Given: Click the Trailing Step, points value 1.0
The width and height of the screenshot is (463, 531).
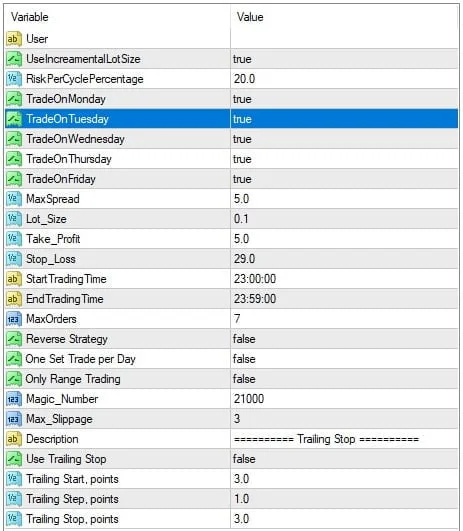Looking at the screenshot, I should point(241,499).
